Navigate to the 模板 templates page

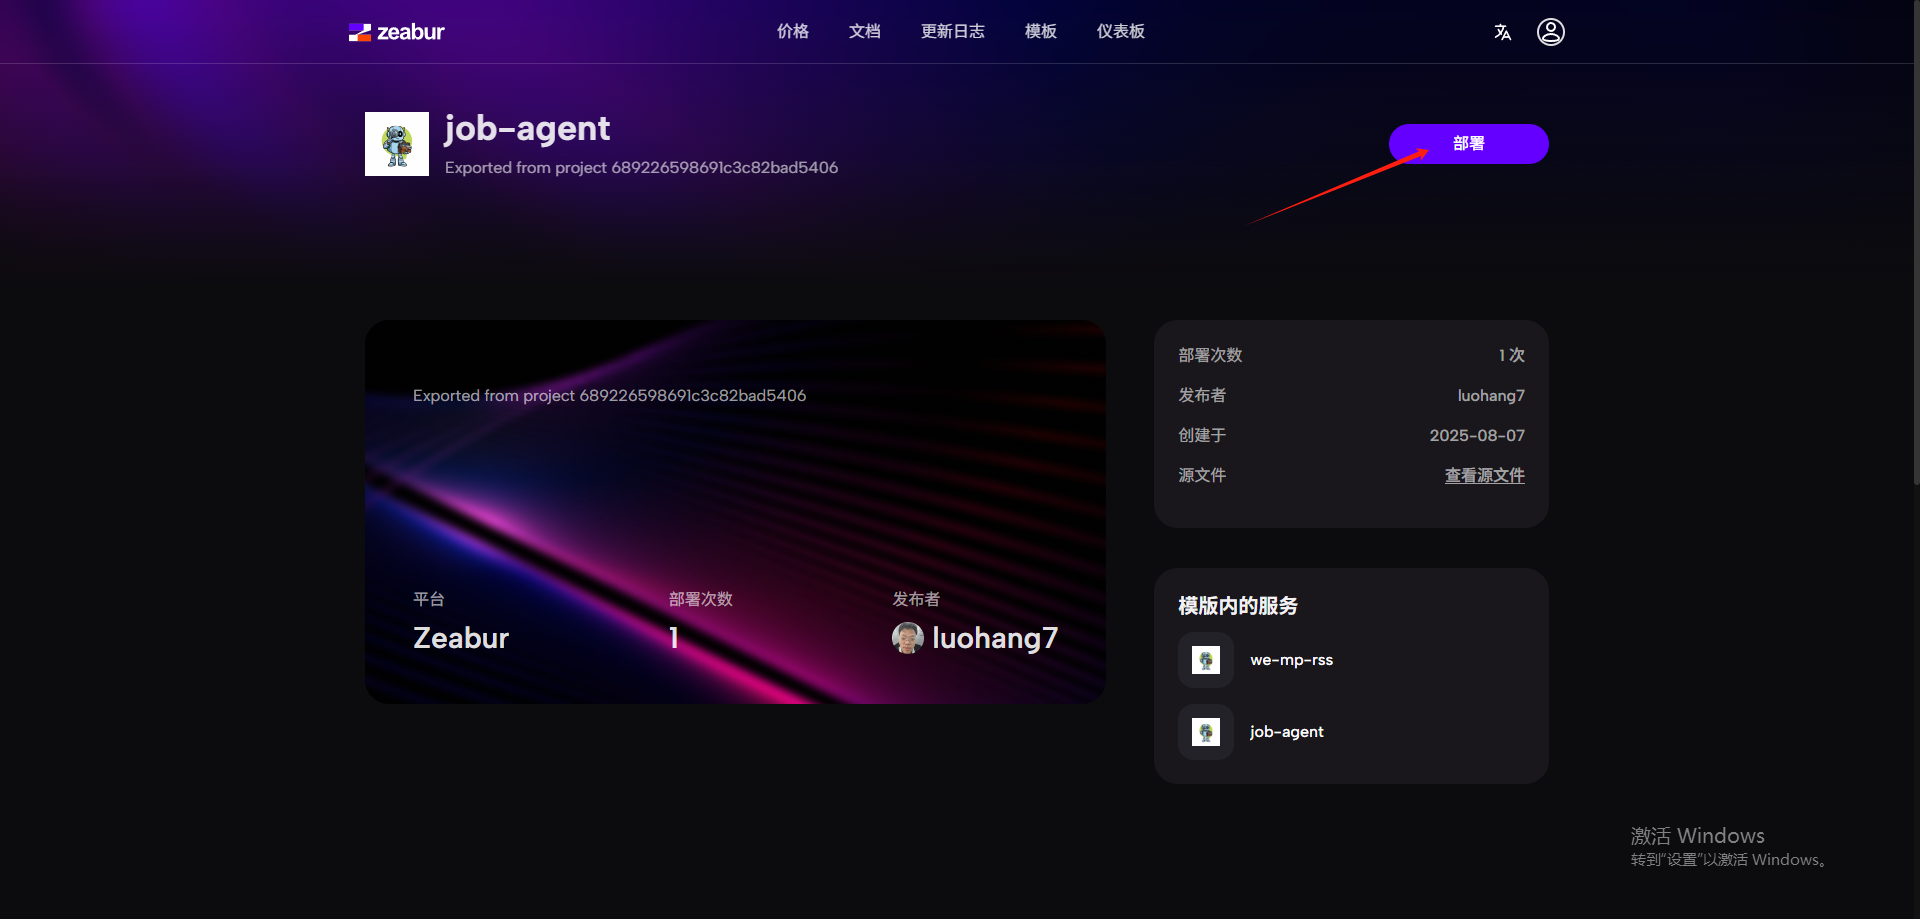tap(1041, 32)
